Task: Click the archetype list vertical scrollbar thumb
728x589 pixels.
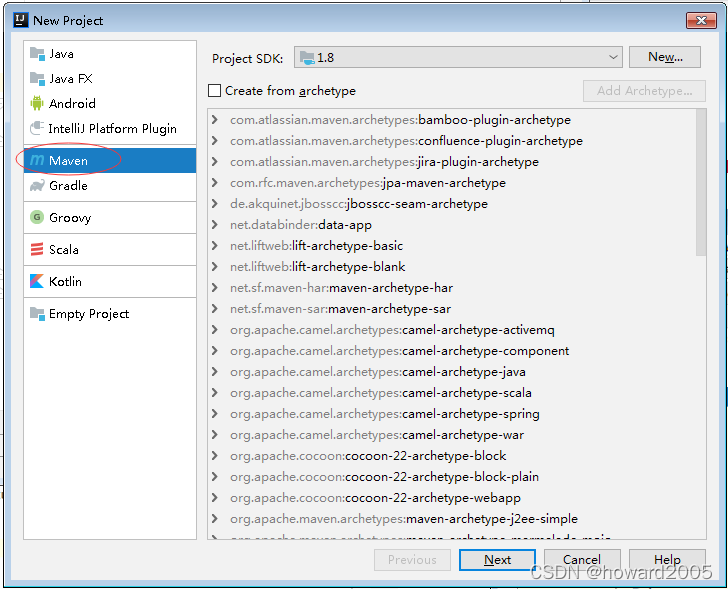Action: tap(701, 182)
